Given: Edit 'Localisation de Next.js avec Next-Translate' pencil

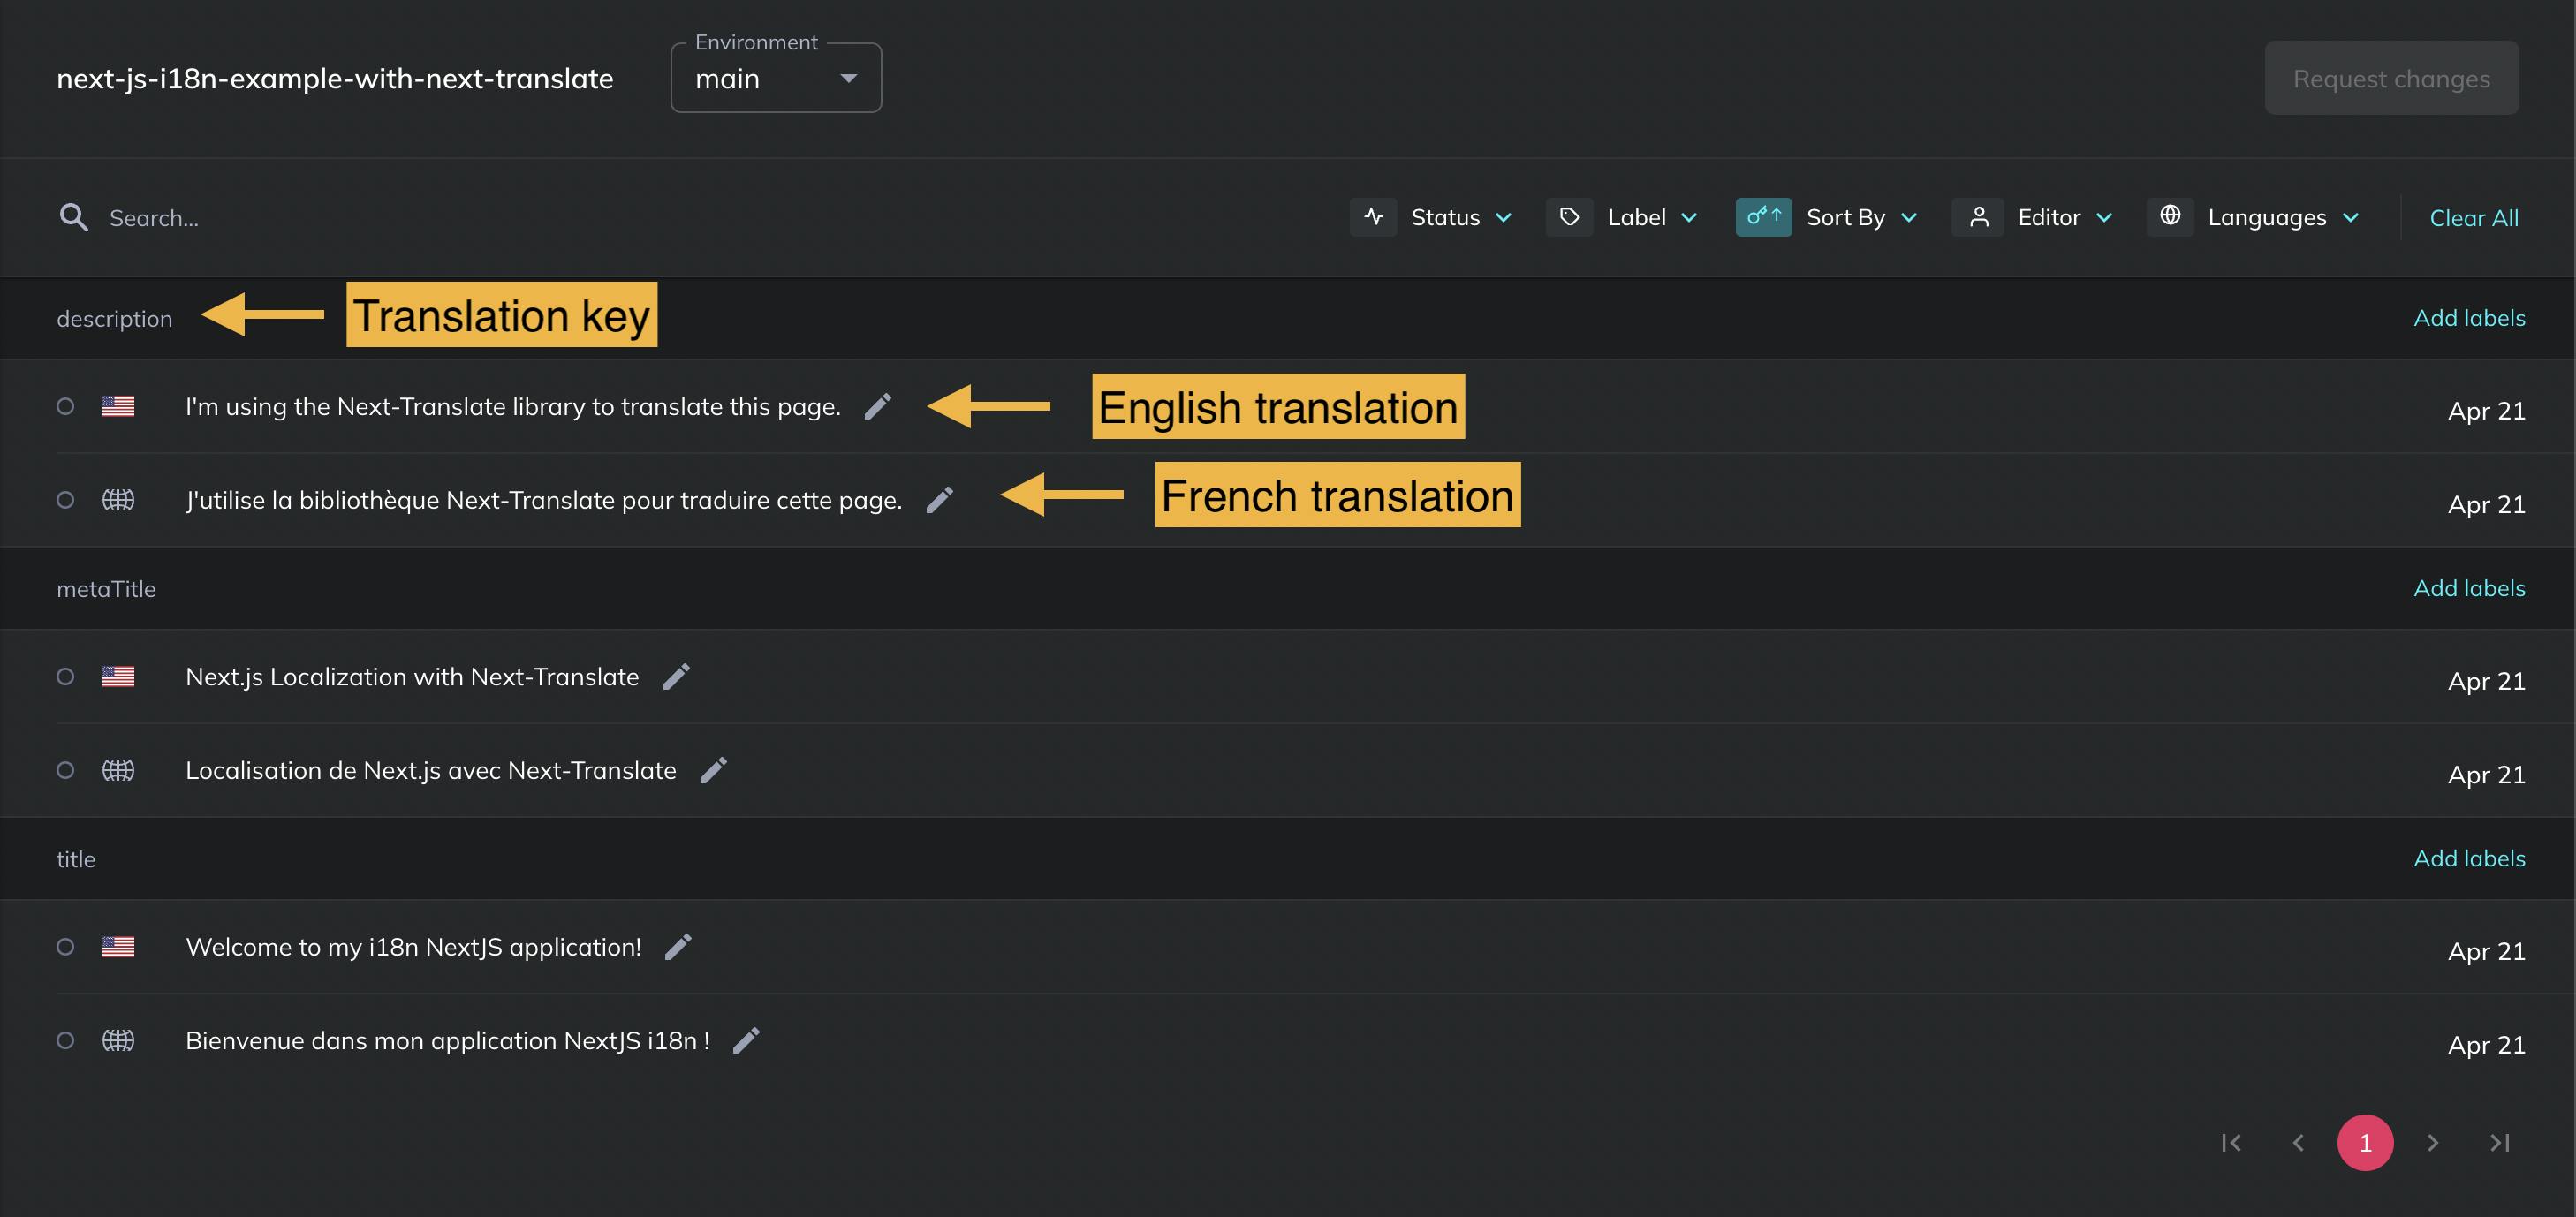Looking at the screenshot, I should point(713,771).
